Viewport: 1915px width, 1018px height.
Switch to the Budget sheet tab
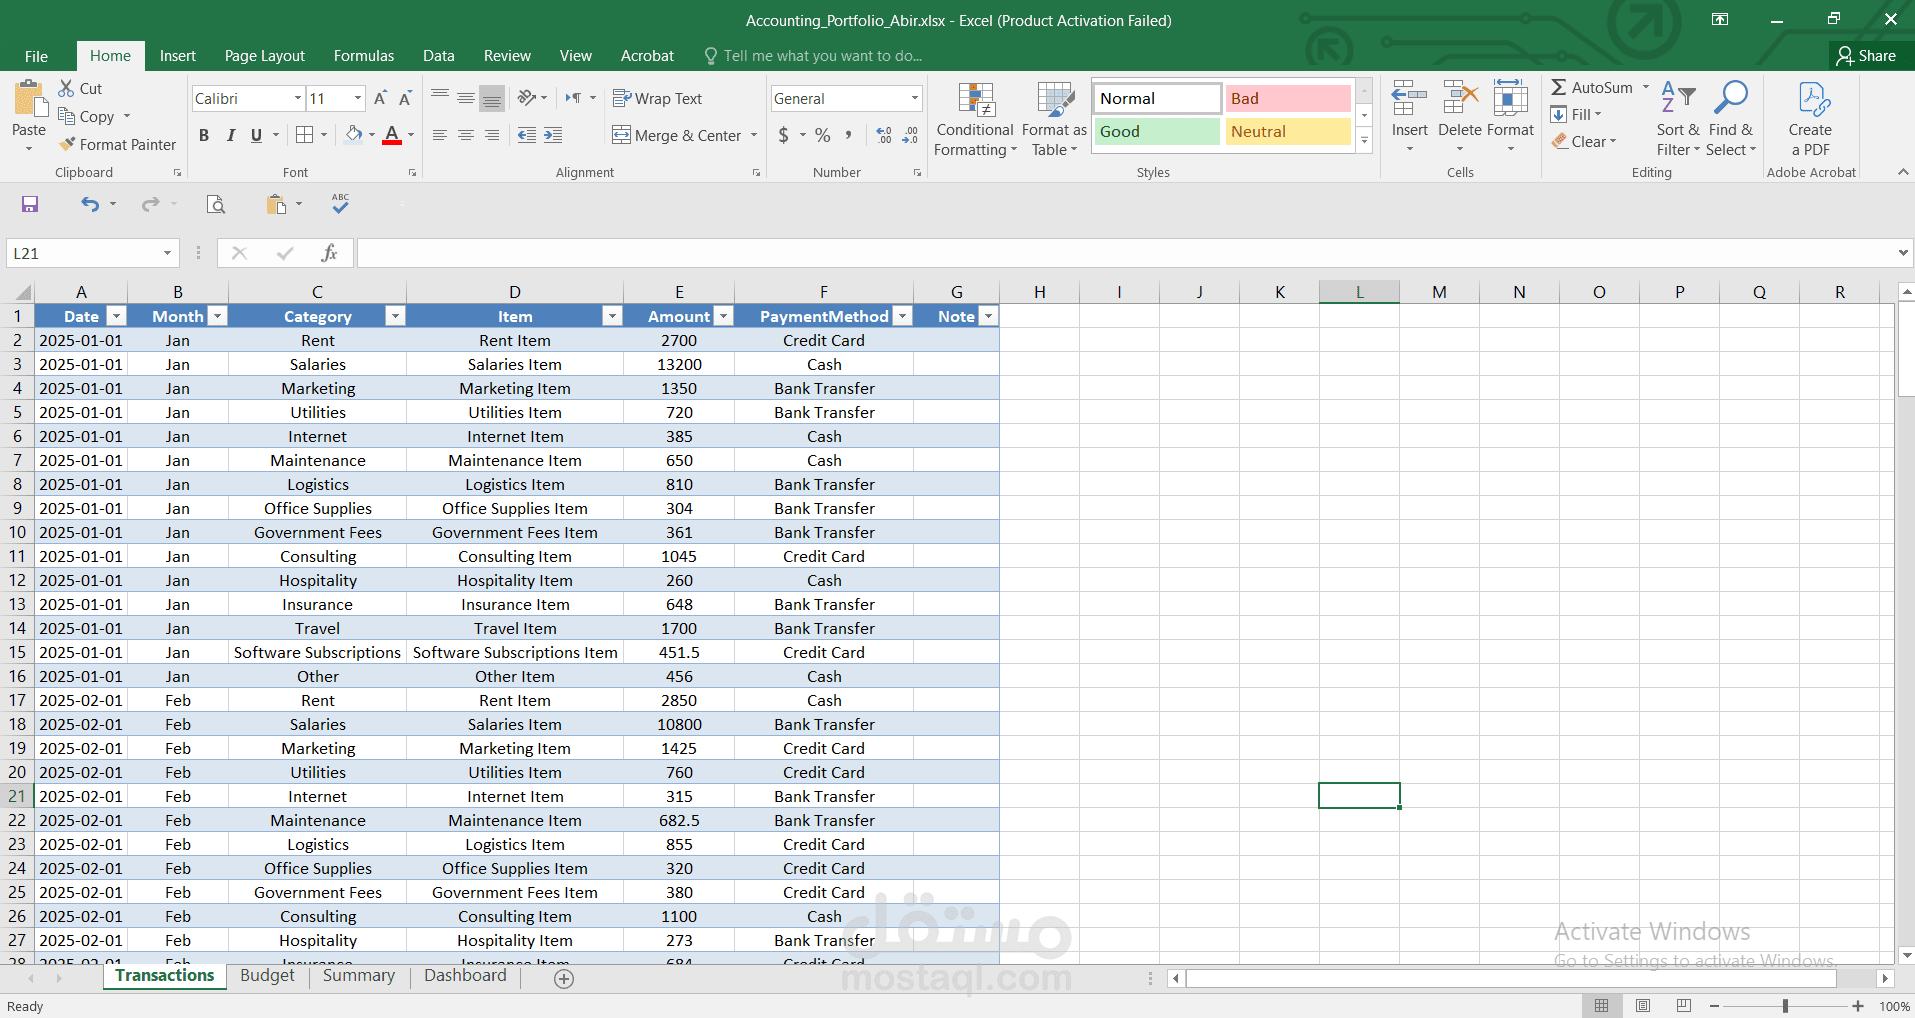tap(267, 976)
